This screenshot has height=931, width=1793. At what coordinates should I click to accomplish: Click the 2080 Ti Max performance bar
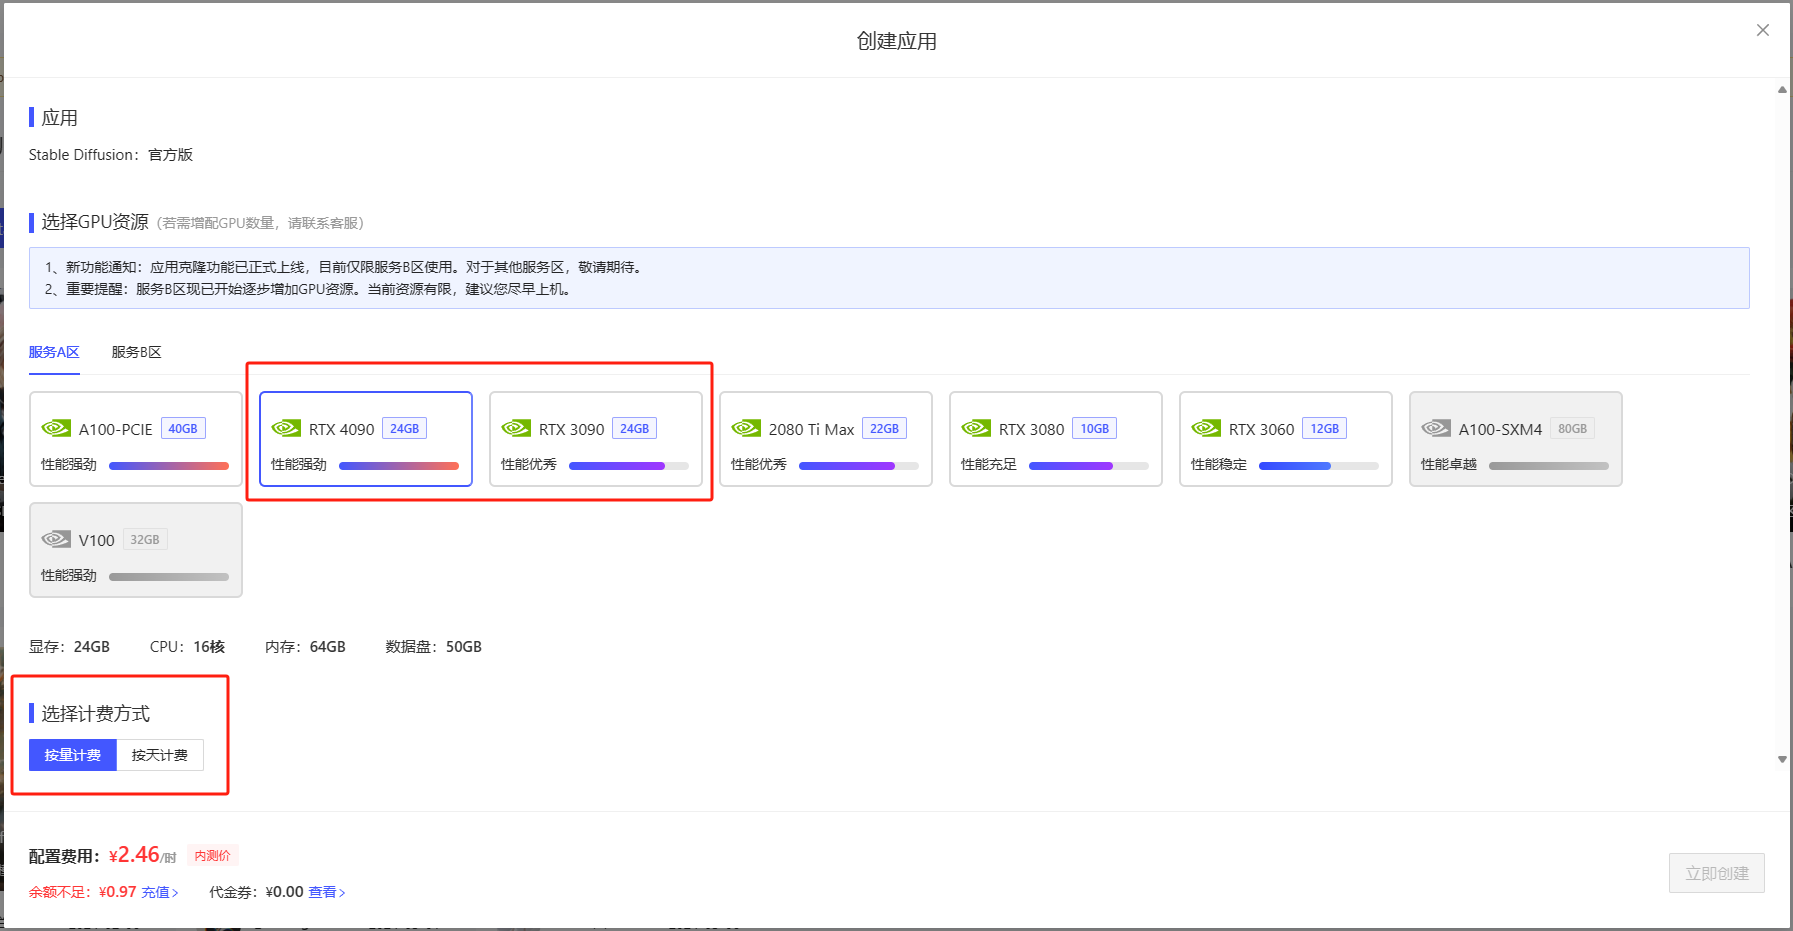point(859,465)
